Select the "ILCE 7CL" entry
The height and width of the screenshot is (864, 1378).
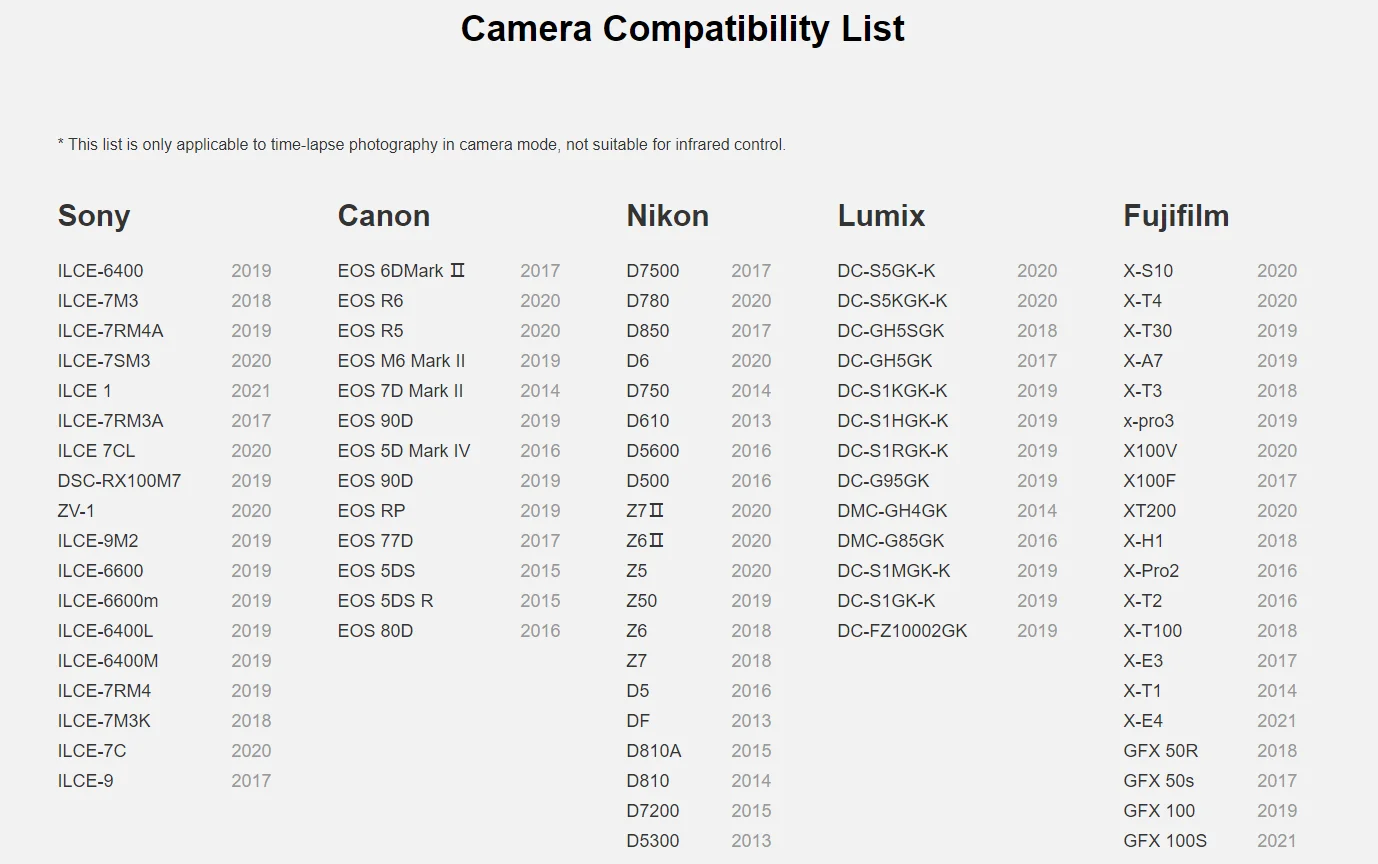[x=96, y=451]
